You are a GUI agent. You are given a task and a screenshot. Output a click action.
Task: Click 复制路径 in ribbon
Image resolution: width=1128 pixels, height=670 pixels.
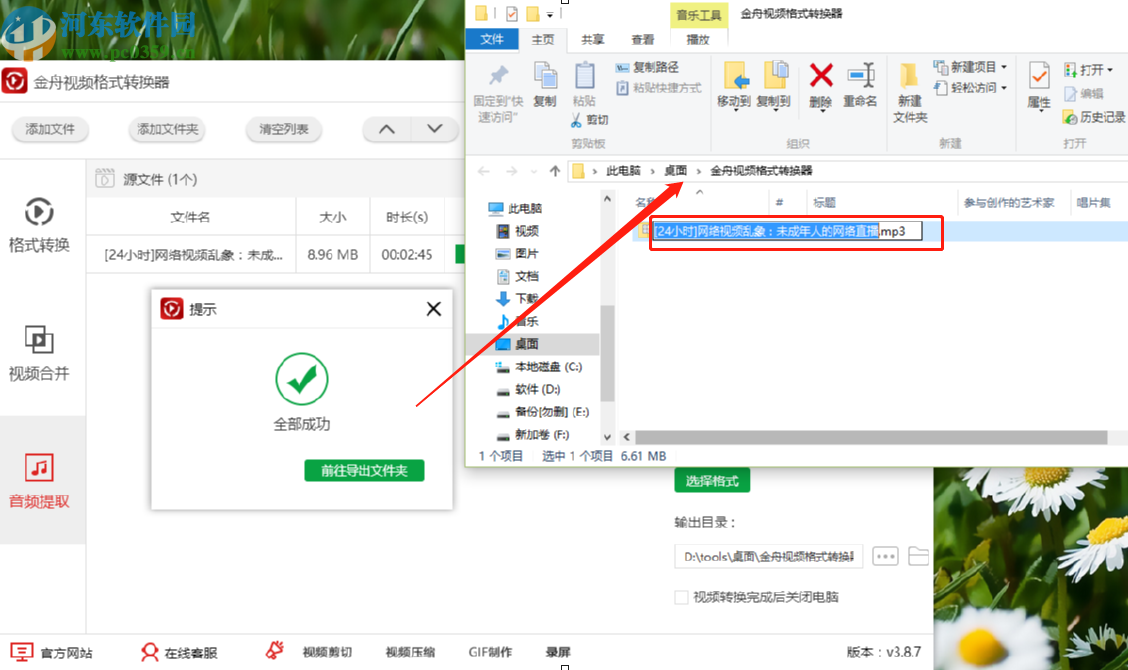click(x=647, y=67)
